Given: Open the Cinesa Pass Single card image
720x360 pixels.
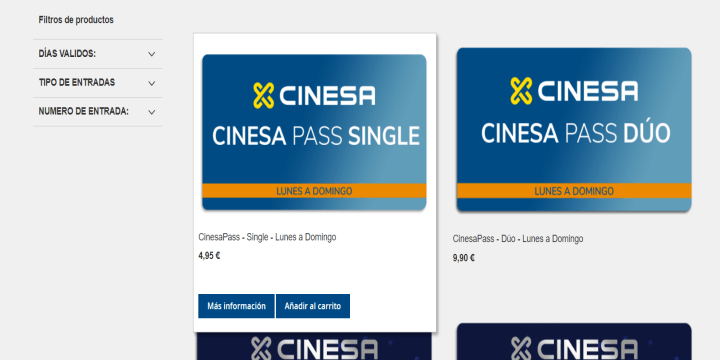Looking at the screenshot, I should tap(314, 132).
